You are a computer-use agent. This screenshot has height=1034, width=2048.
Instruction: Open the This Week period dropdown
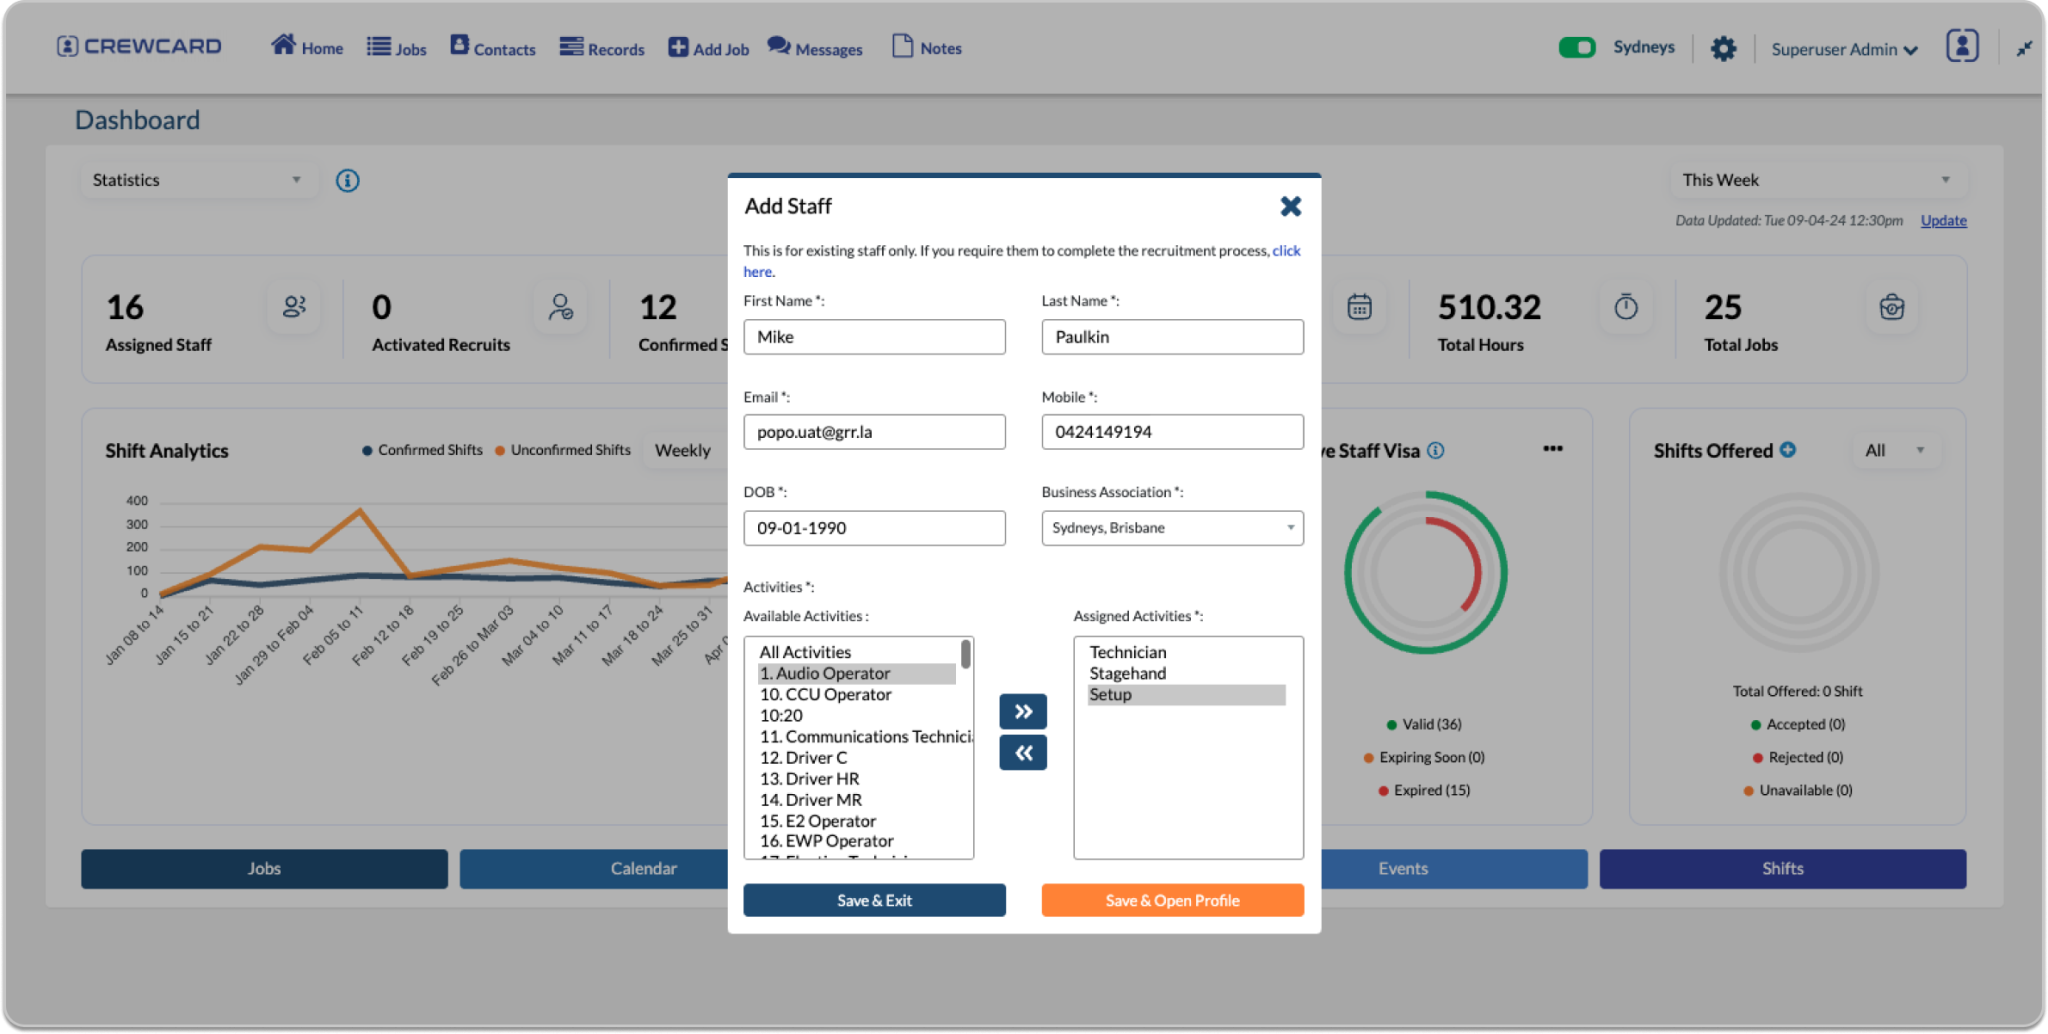tap(1816, 180)
